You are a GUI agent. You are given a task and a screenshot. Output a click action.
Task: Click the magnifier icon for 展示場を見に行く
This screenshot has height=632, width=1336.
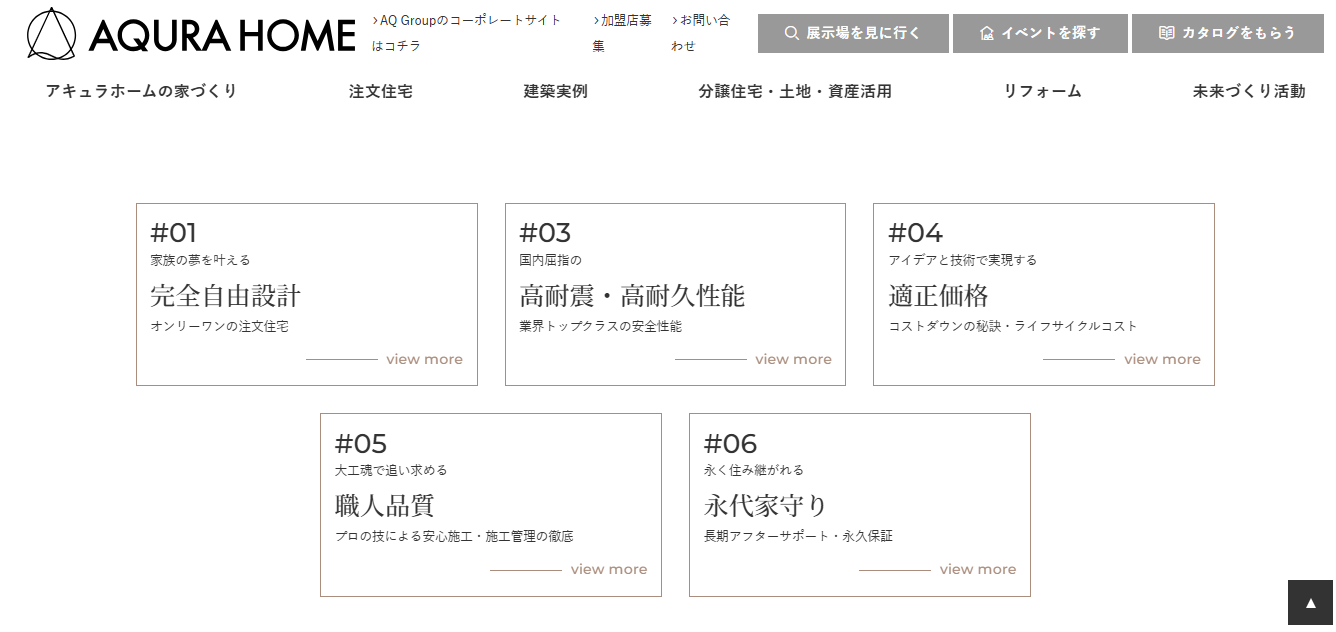[x=791, y=33]
